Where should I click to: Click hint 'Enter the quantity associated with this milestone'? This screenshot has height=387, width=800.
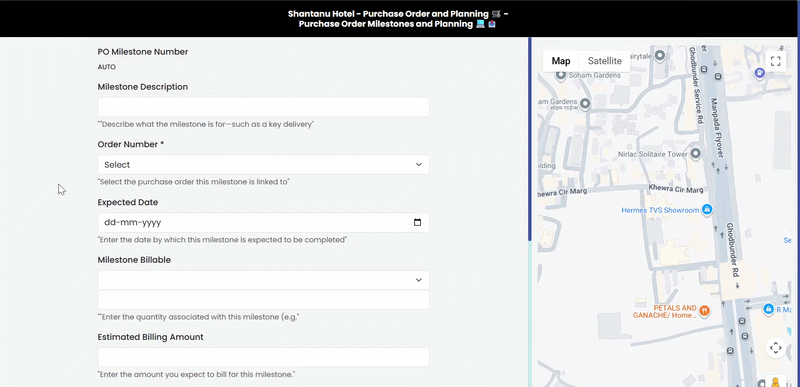[198, 317]
